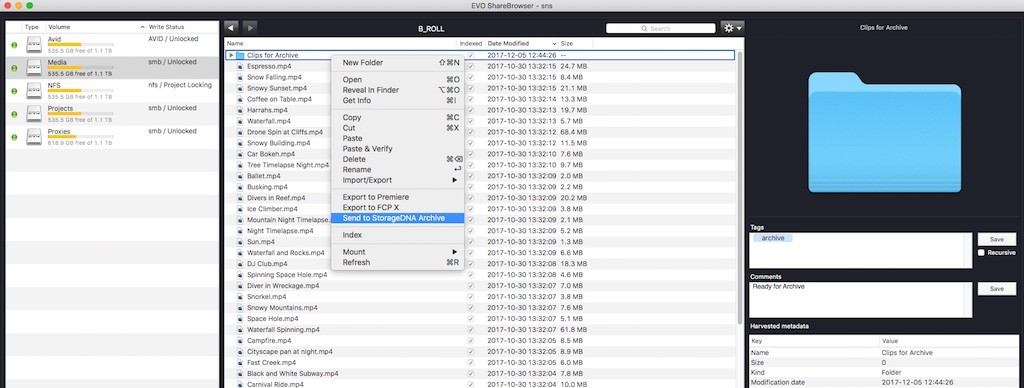The width and height of the screenshot is (1024, 388).
Task: Open the gear settings dropdown
Action: pyautogui.click(x=732, y=28)
